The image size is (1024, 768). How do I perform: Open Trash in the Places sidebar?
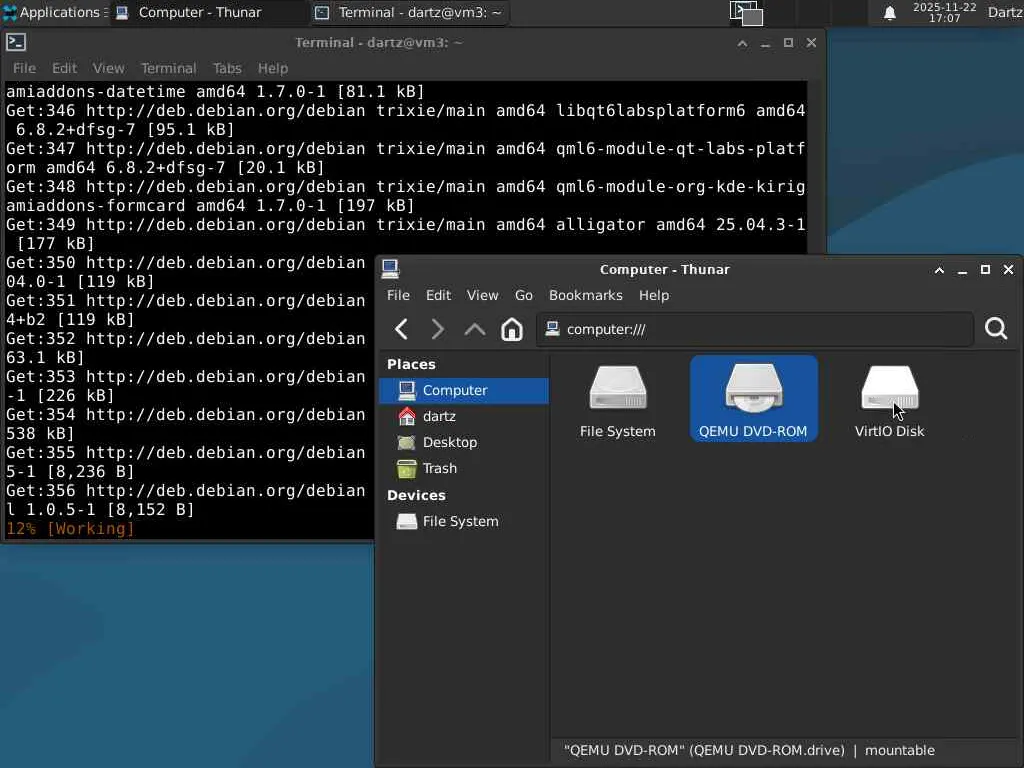[x=464, y=469]
